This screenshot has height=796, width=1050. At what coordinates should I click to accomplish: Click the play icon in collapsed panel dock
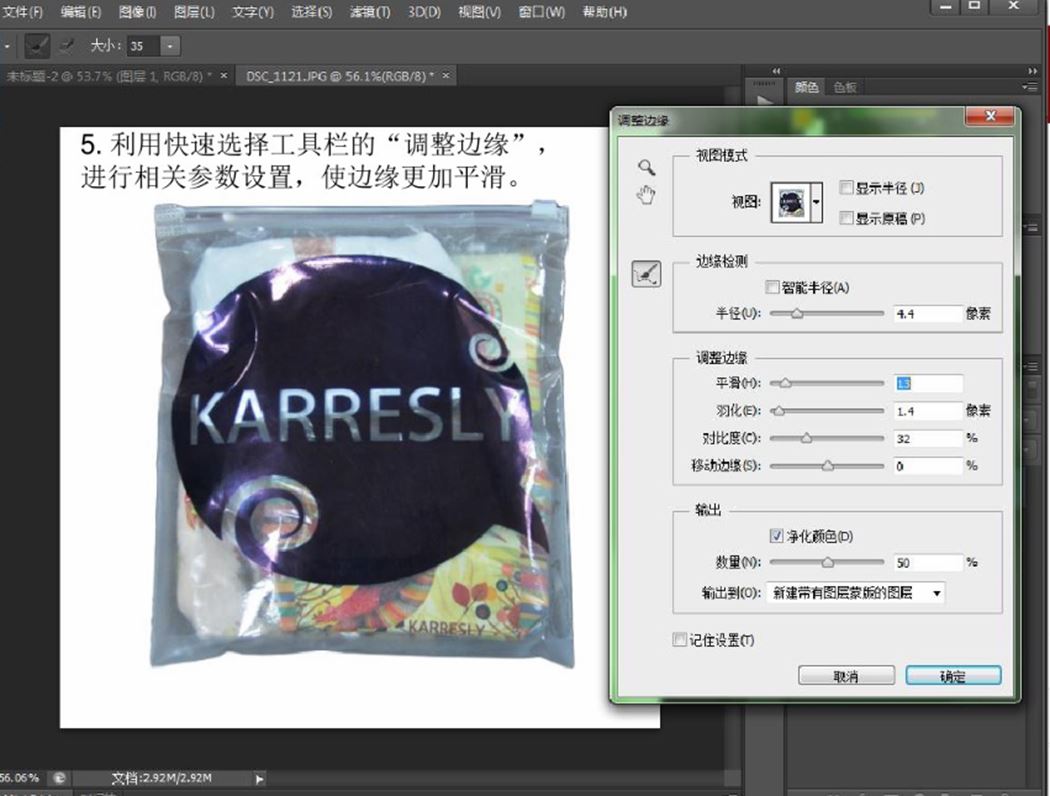(x=765, y=101)
